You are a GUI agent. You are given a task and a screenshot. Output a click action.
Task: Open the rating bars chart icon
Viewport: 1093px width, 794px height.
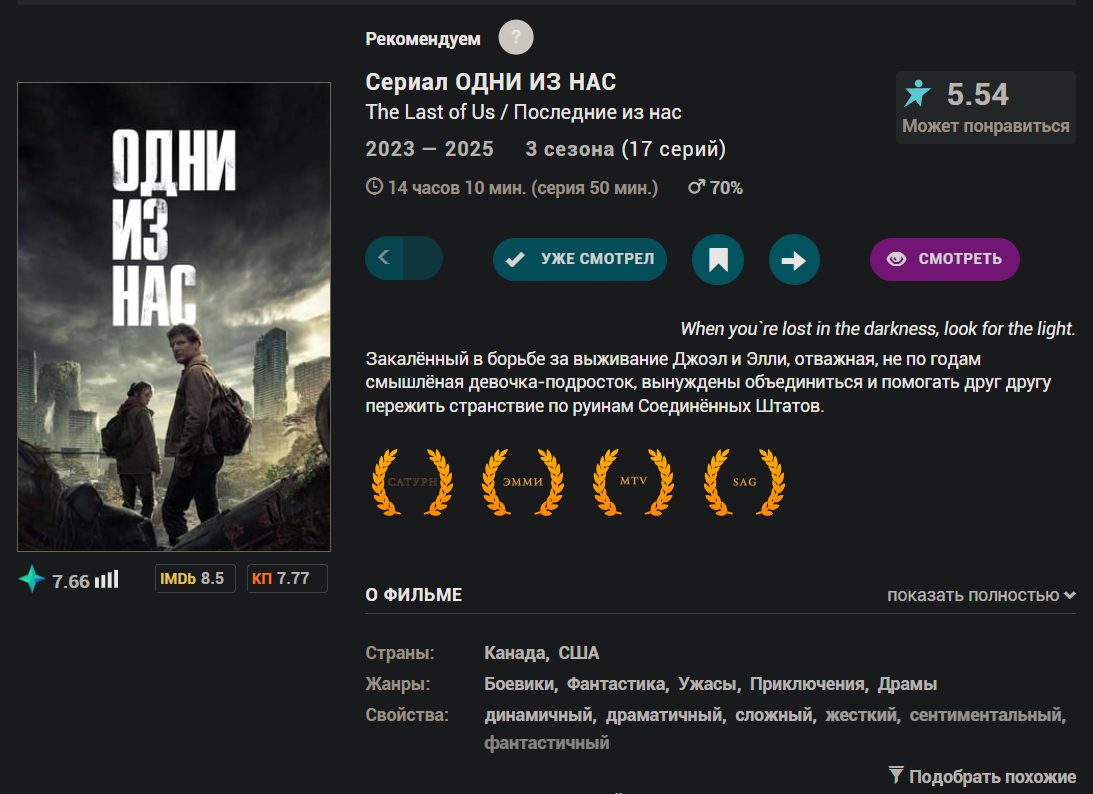point(107,579)
